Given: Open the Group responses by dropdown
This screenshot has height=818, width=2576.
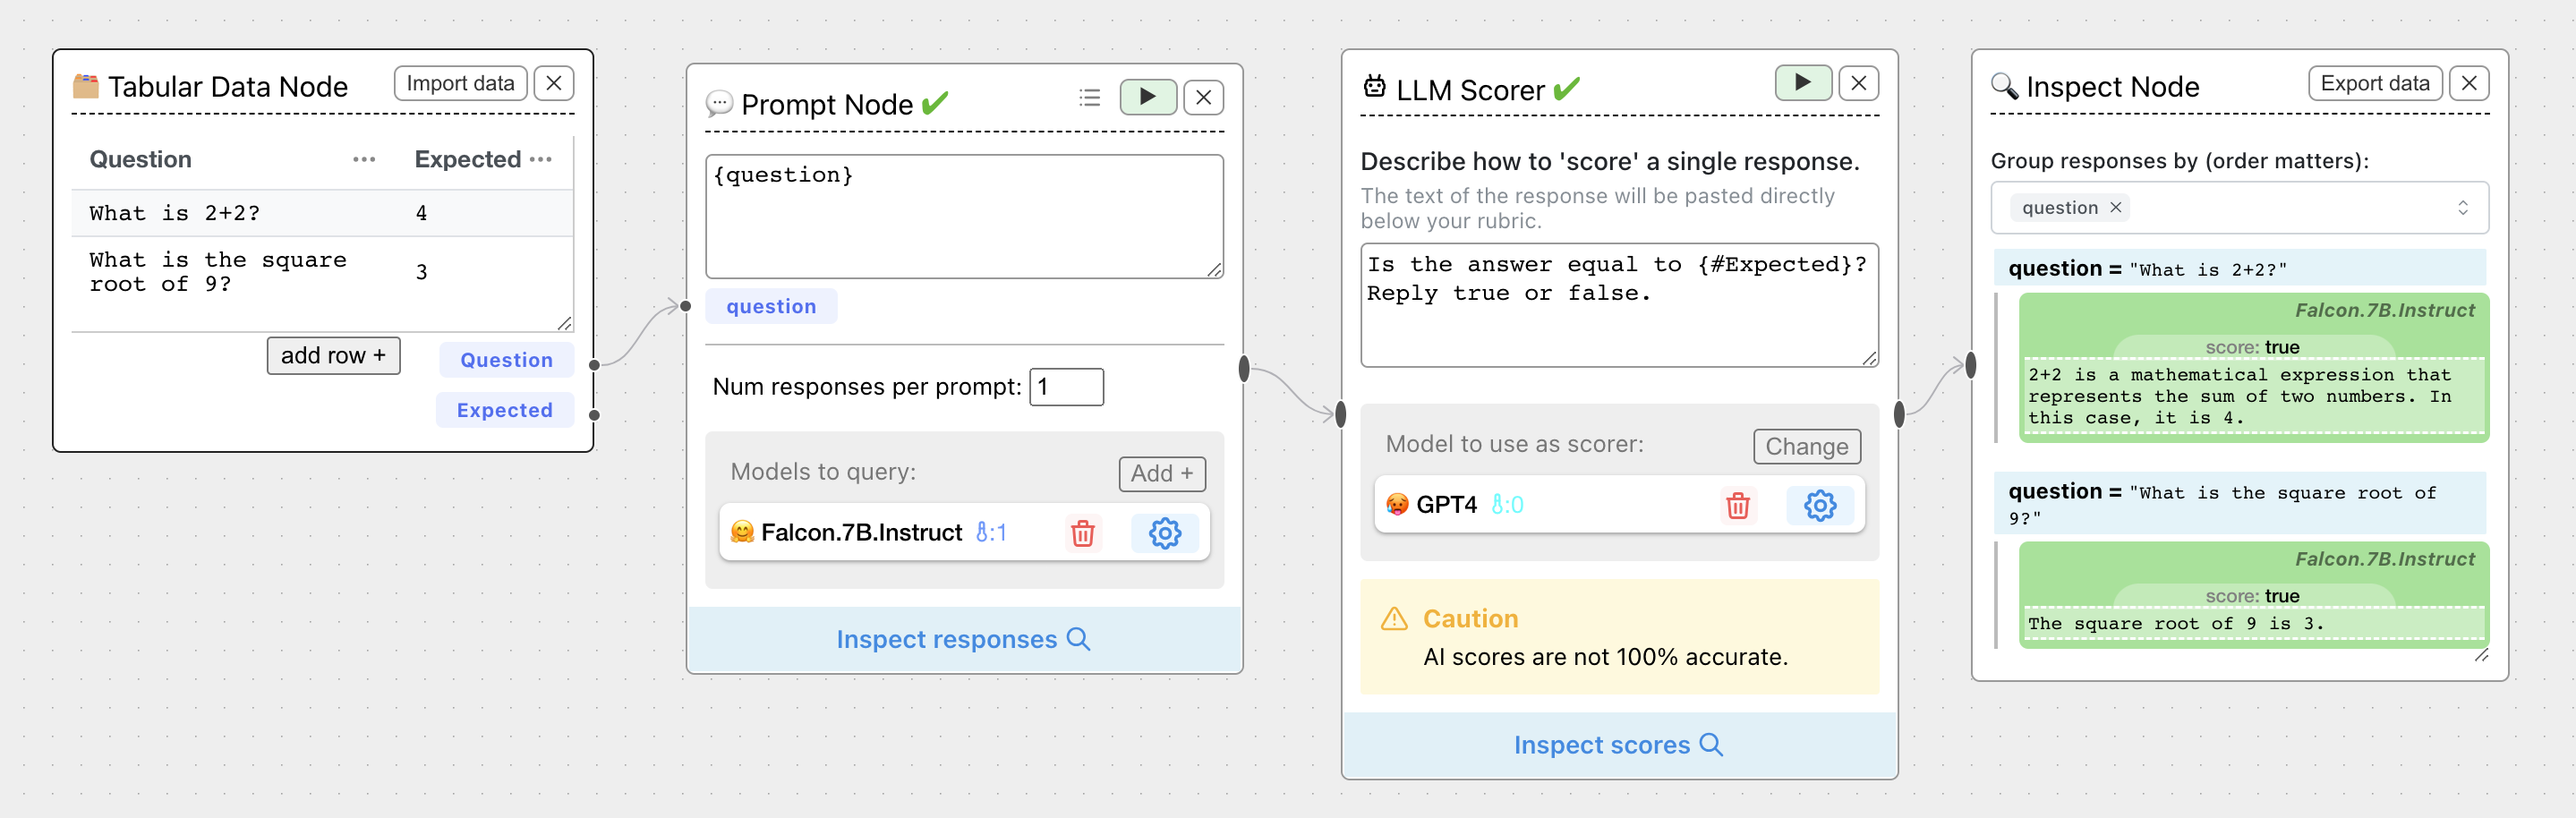Looking at the screenshot, I should (2464, 207).
